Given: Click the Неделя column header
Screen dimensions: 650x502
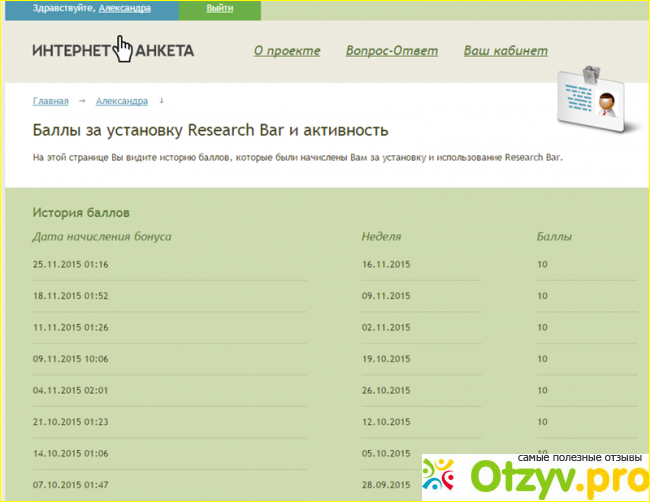Looking at the screenshot, I should coord(381,237).
